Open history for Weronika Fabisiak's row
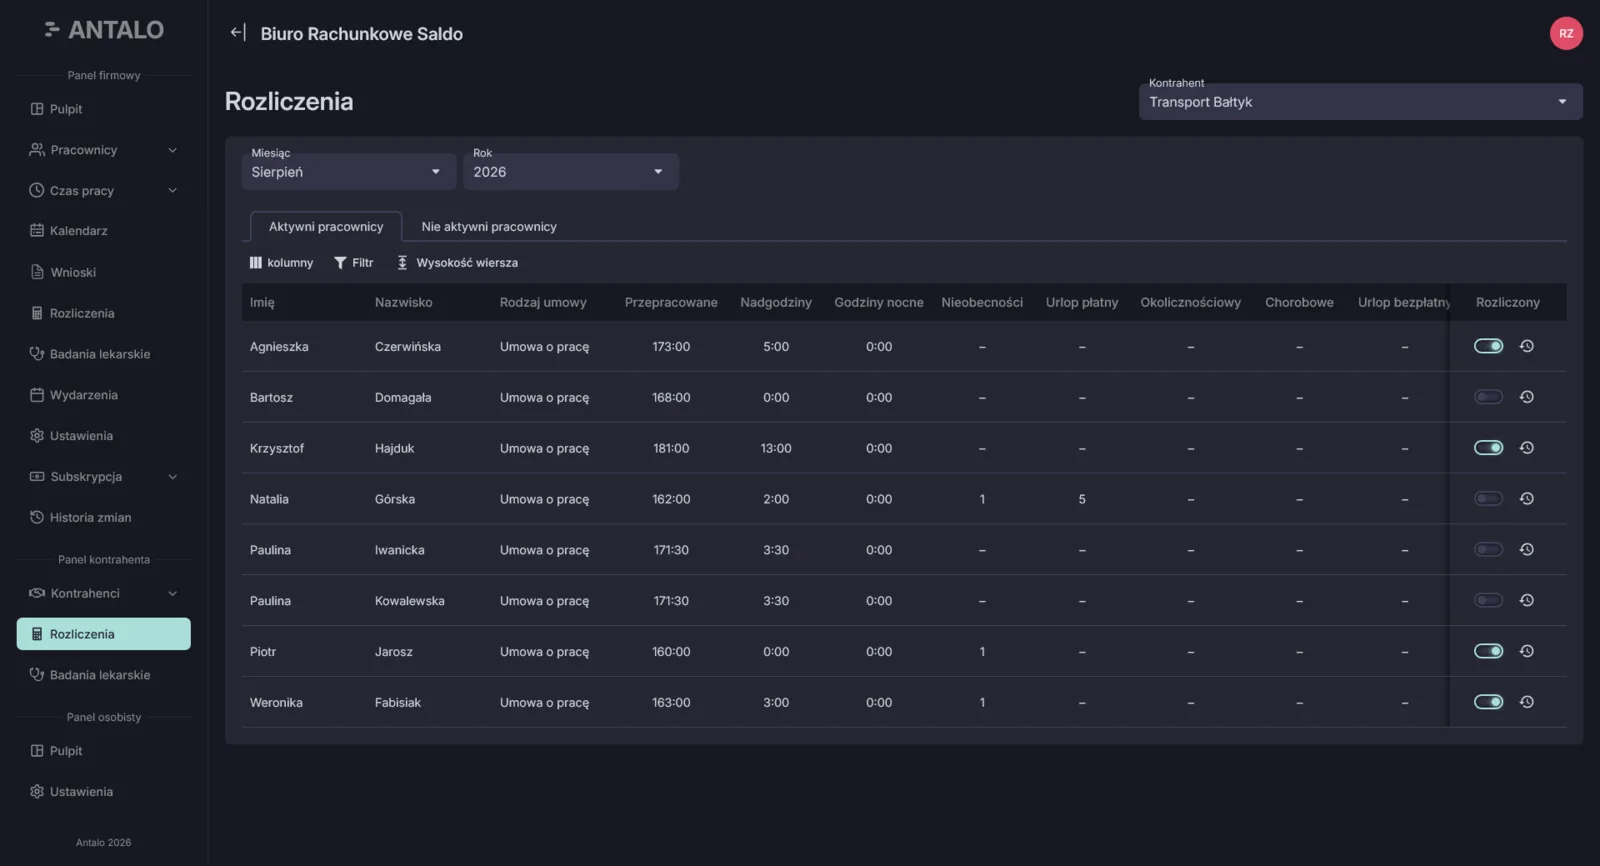This screenshot has height=866, width=1600. 1527,702
